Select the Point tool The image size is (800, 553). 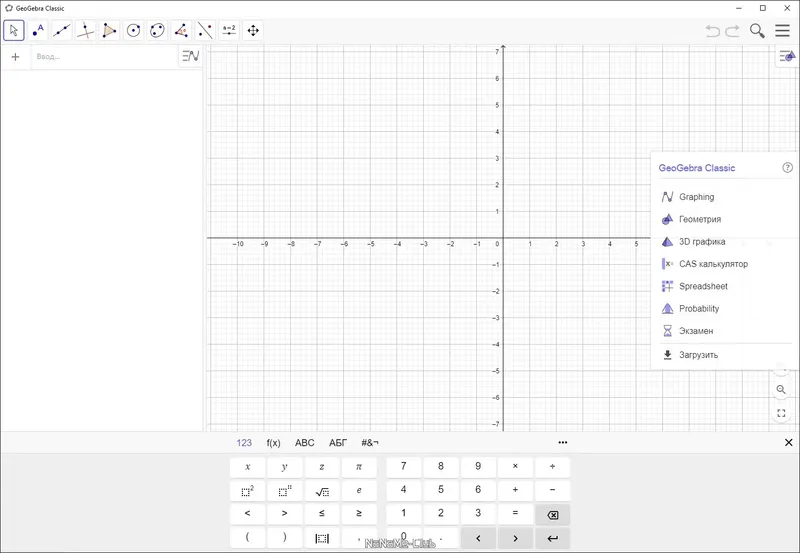[x=38, y=31]
